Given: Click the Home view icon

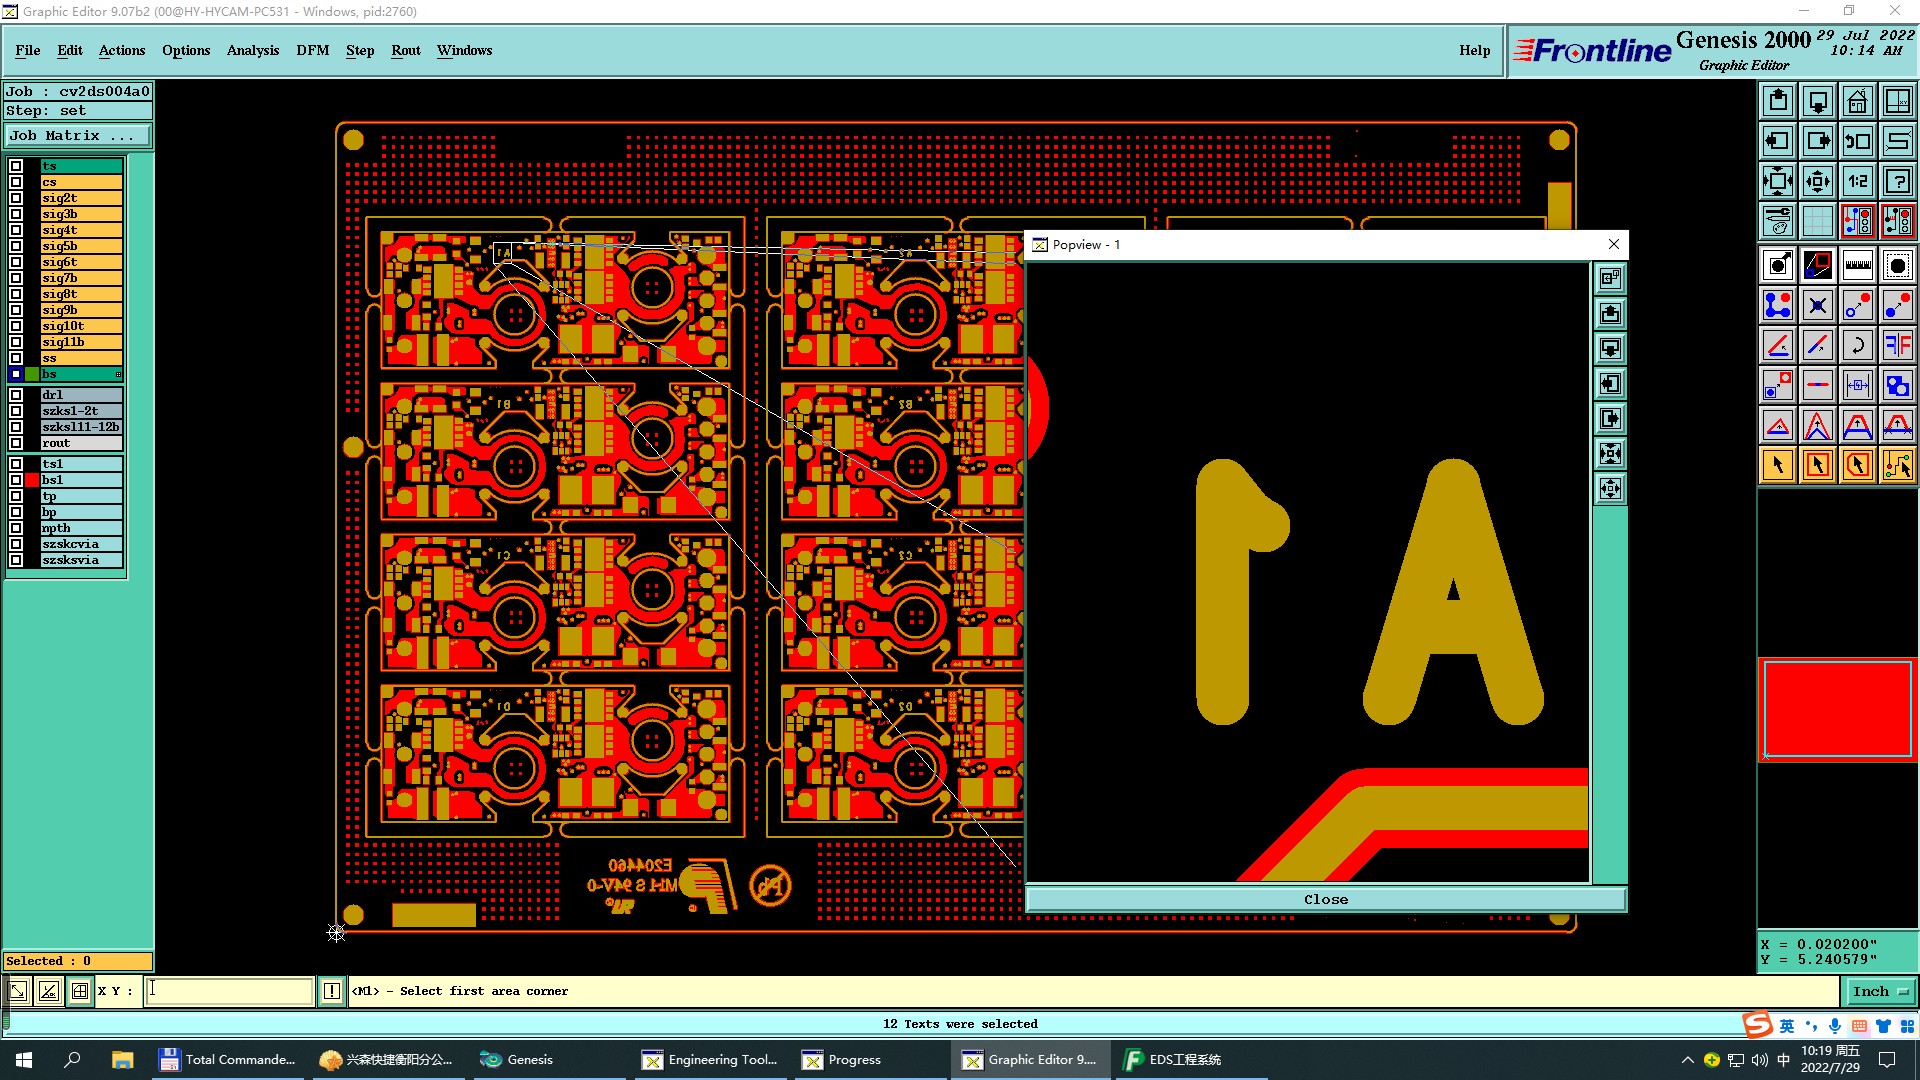Looking at the screenshot, I should pos(1857,101).
